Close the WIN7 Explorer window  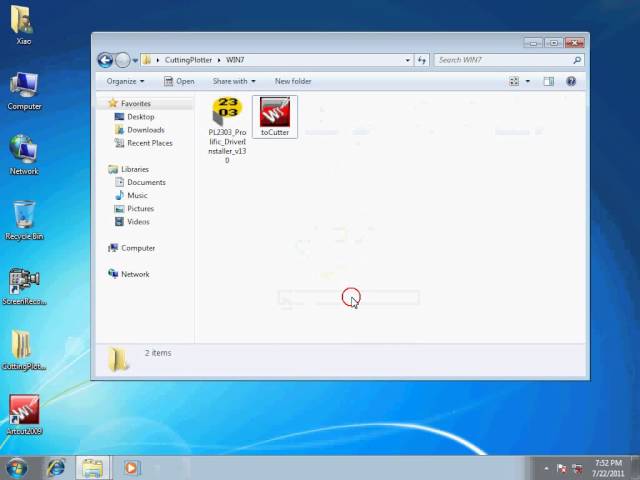click(574, 43)
